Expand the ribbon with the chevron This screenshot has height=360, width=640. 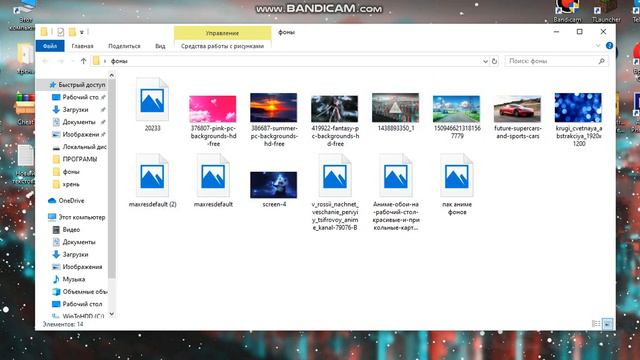[x=598, y=46]
